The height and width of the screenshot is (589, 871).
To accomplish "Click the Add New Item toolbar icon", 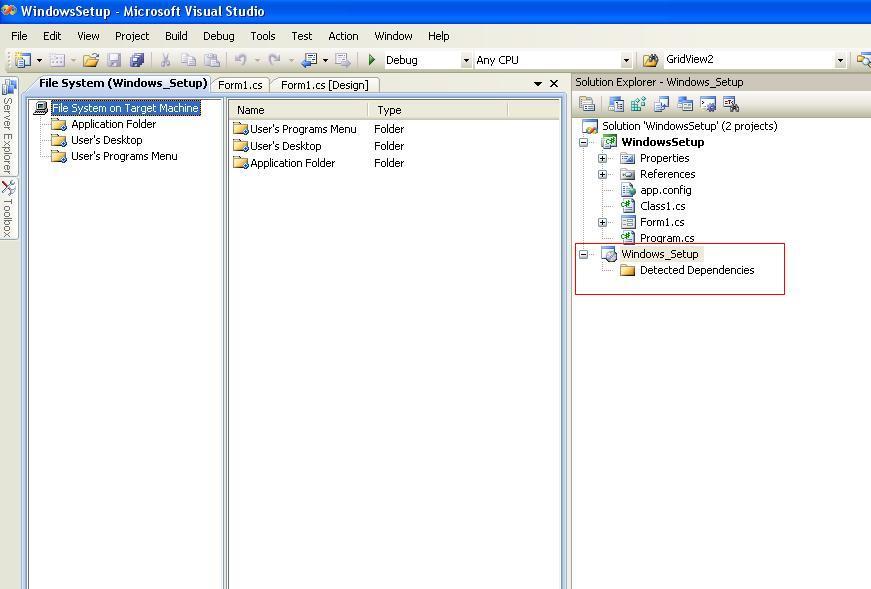I will click(58, 59).
